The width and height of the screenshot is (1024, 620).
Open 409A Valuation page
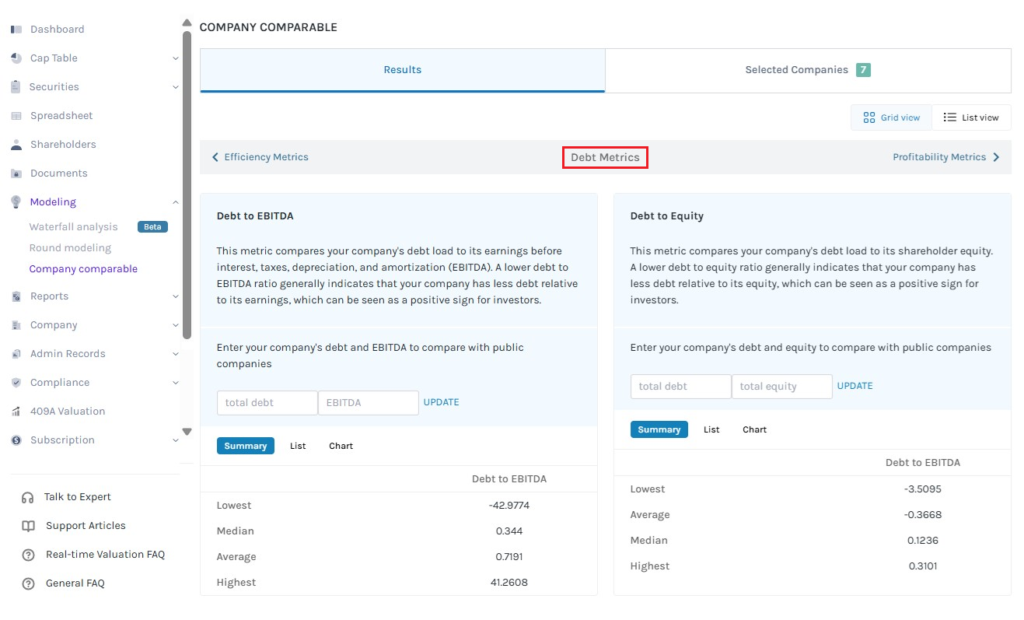click(67, 411)
